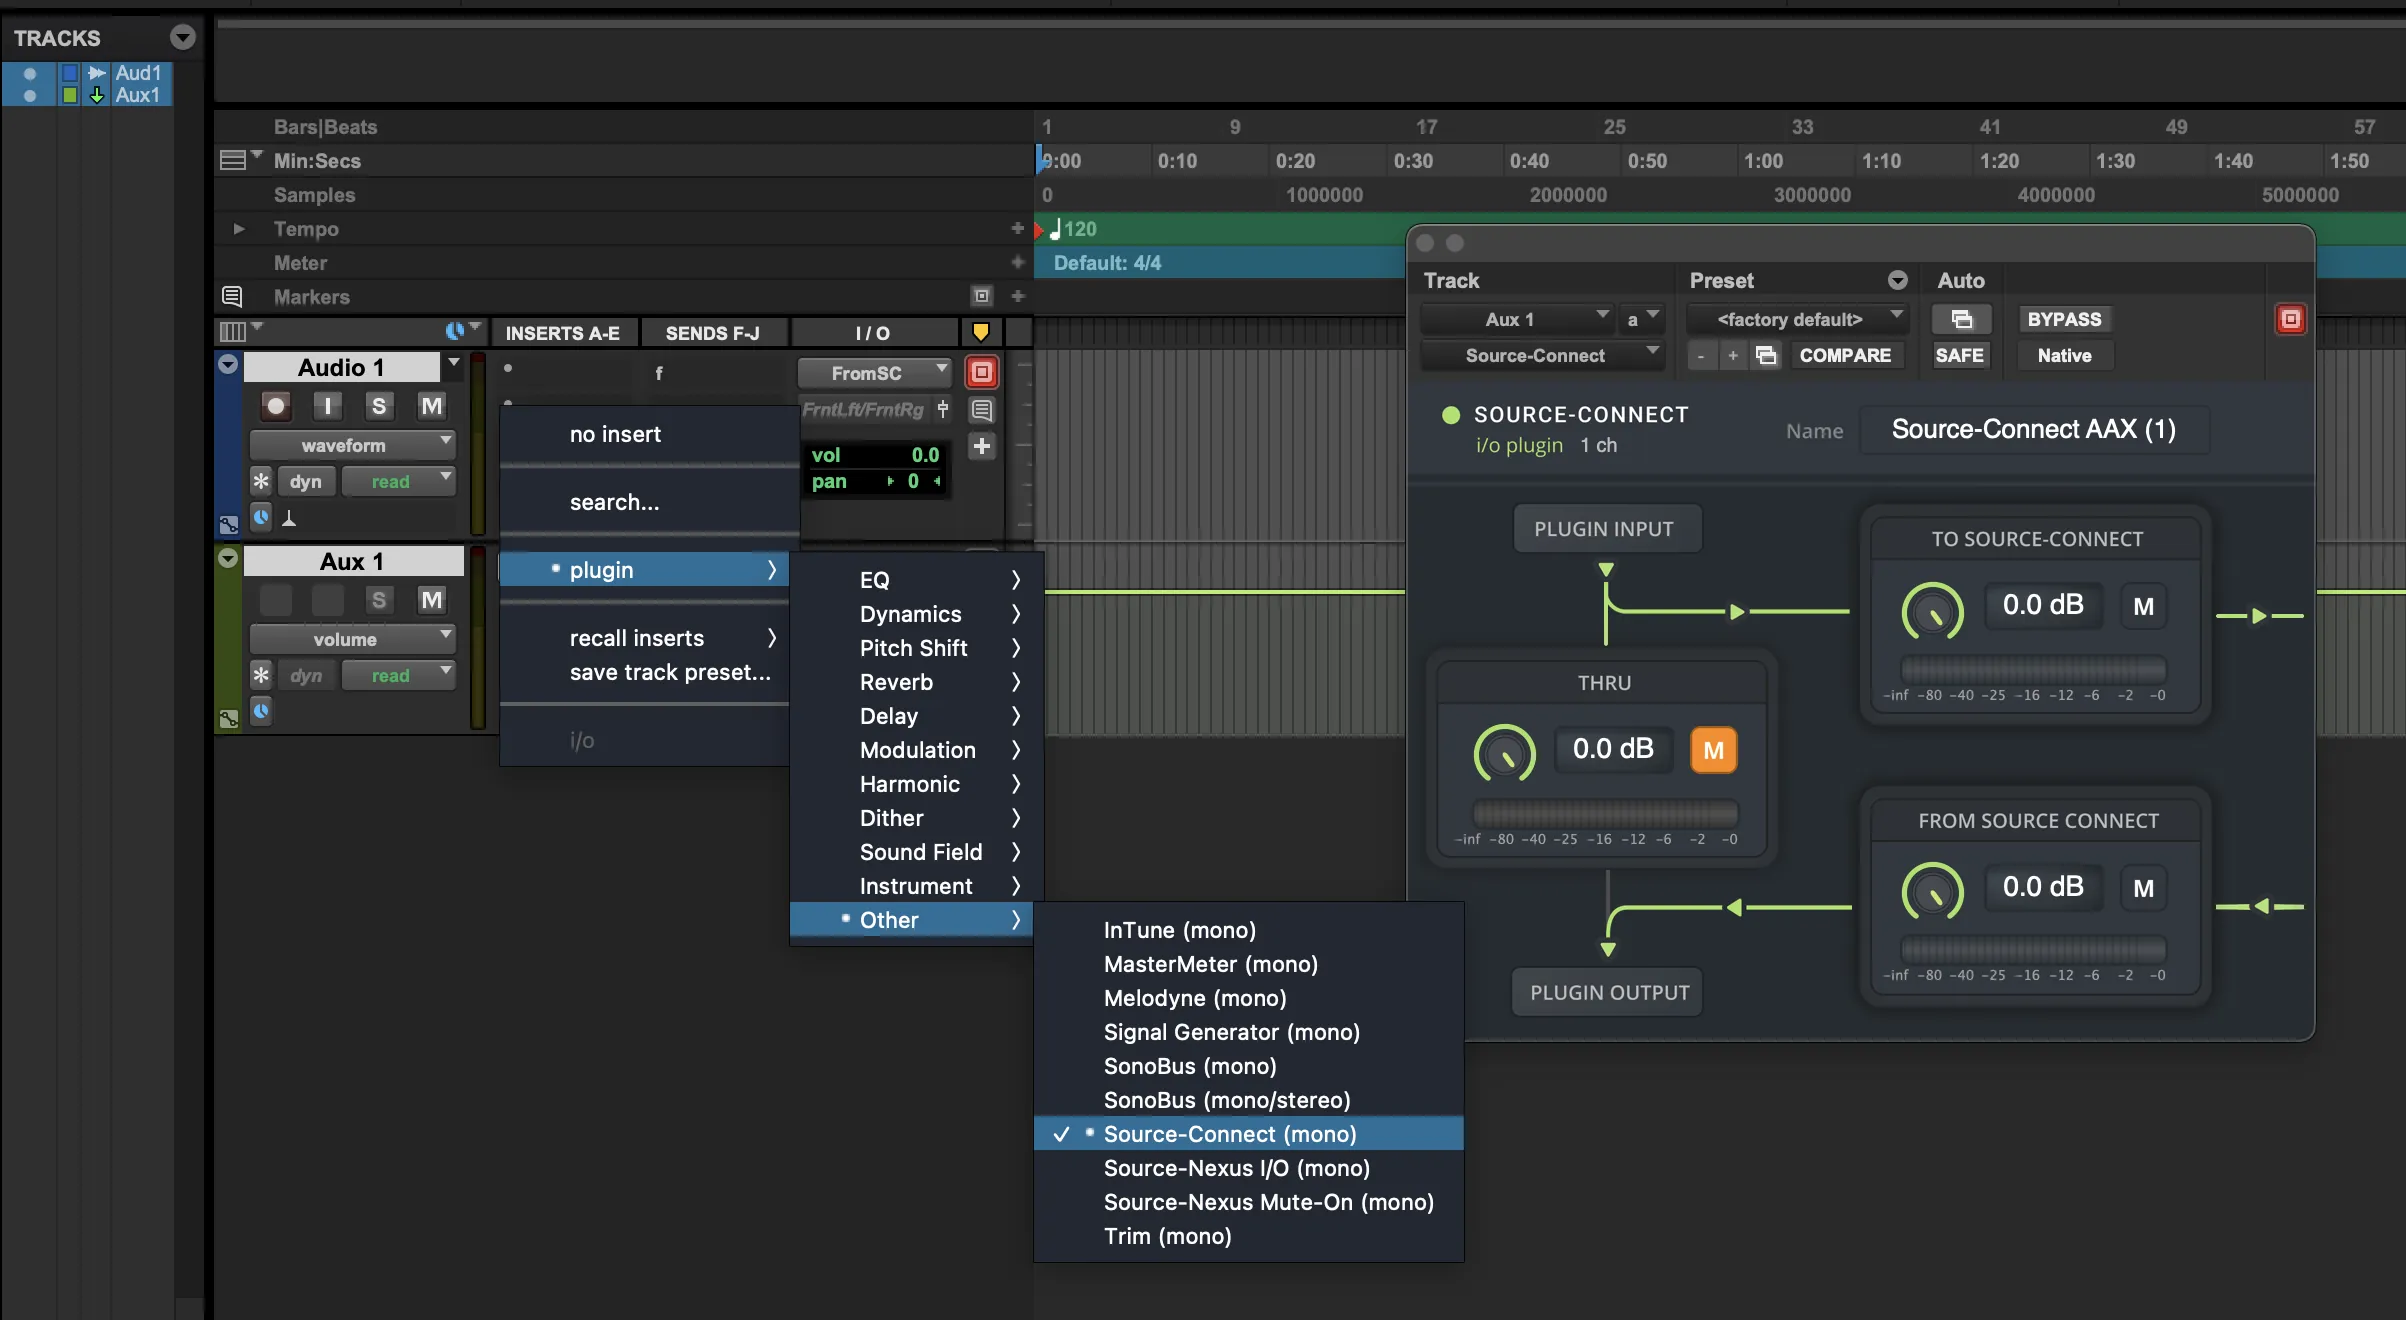Solo the Aux 1 track

tap(378, 600)
